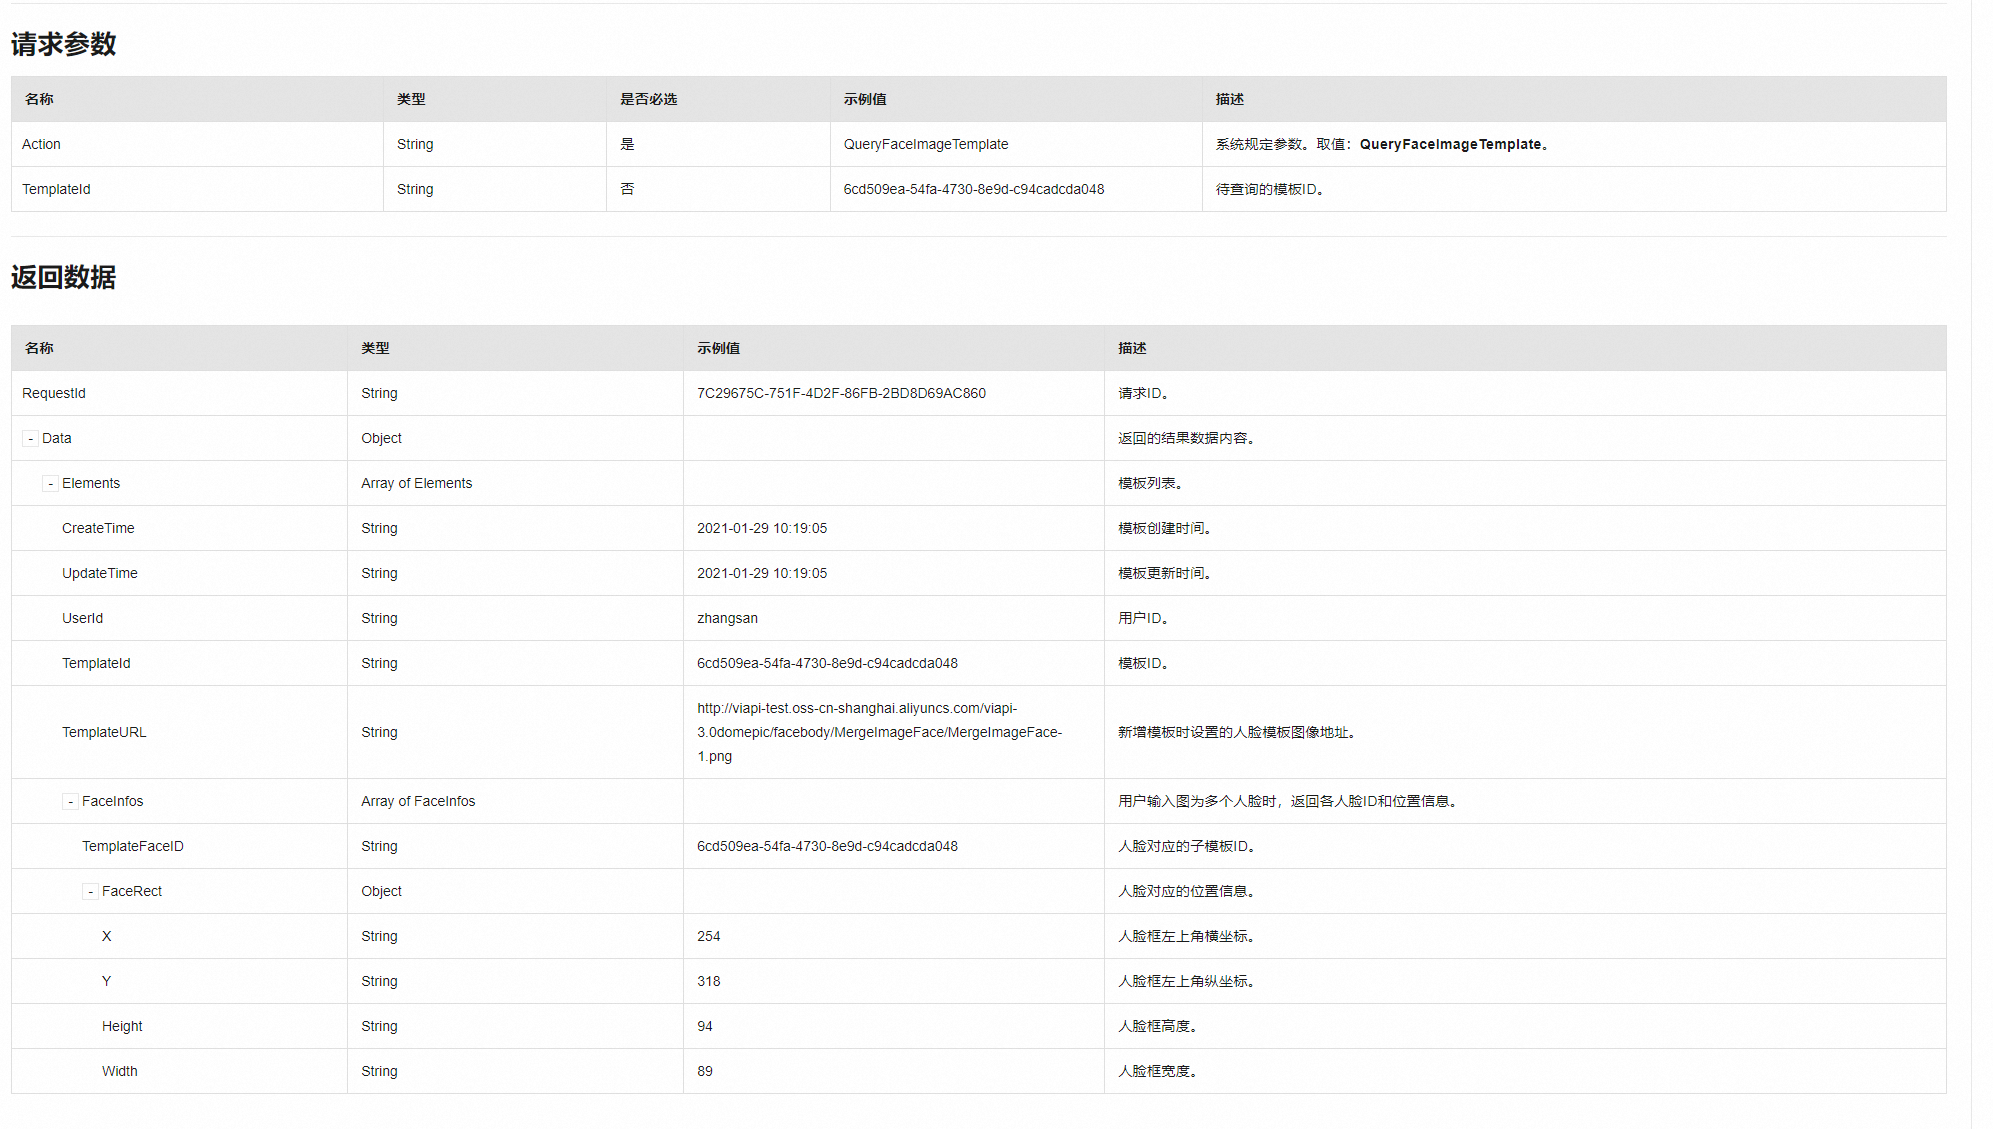Click the 返回数据 heading
This screenshot has height=1129, width=1993.
coord(64,277)
